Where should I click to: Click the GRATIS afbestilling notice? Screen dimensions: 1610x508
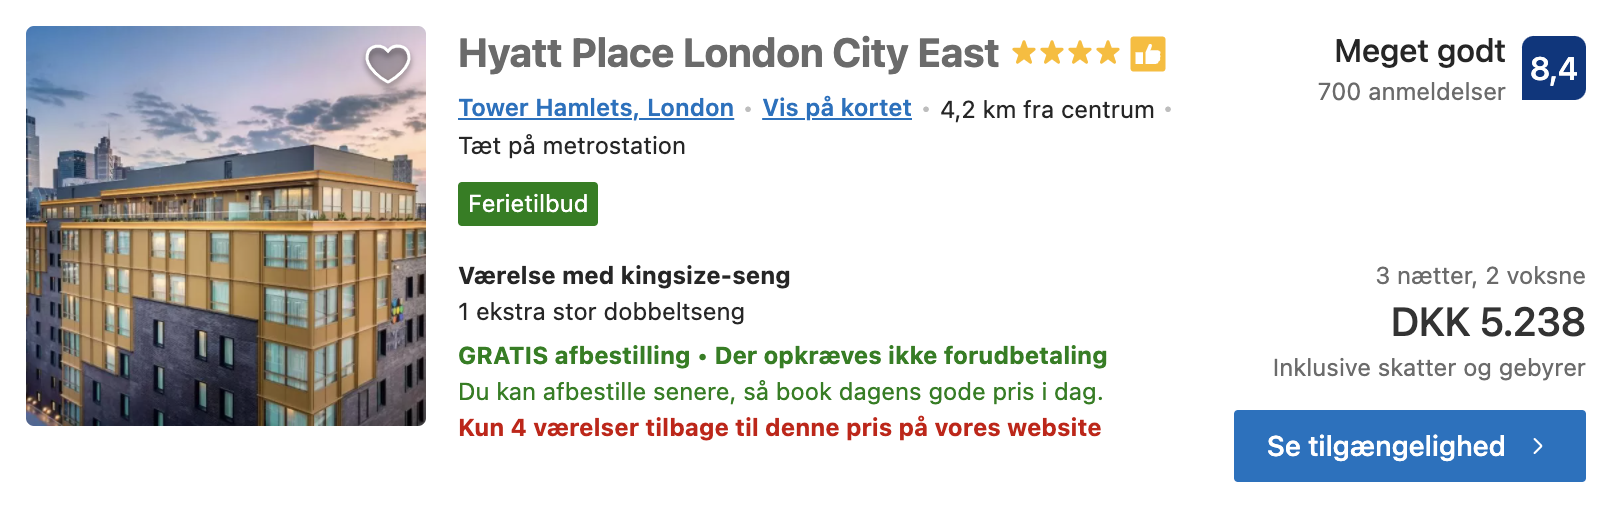click(574, 356)
